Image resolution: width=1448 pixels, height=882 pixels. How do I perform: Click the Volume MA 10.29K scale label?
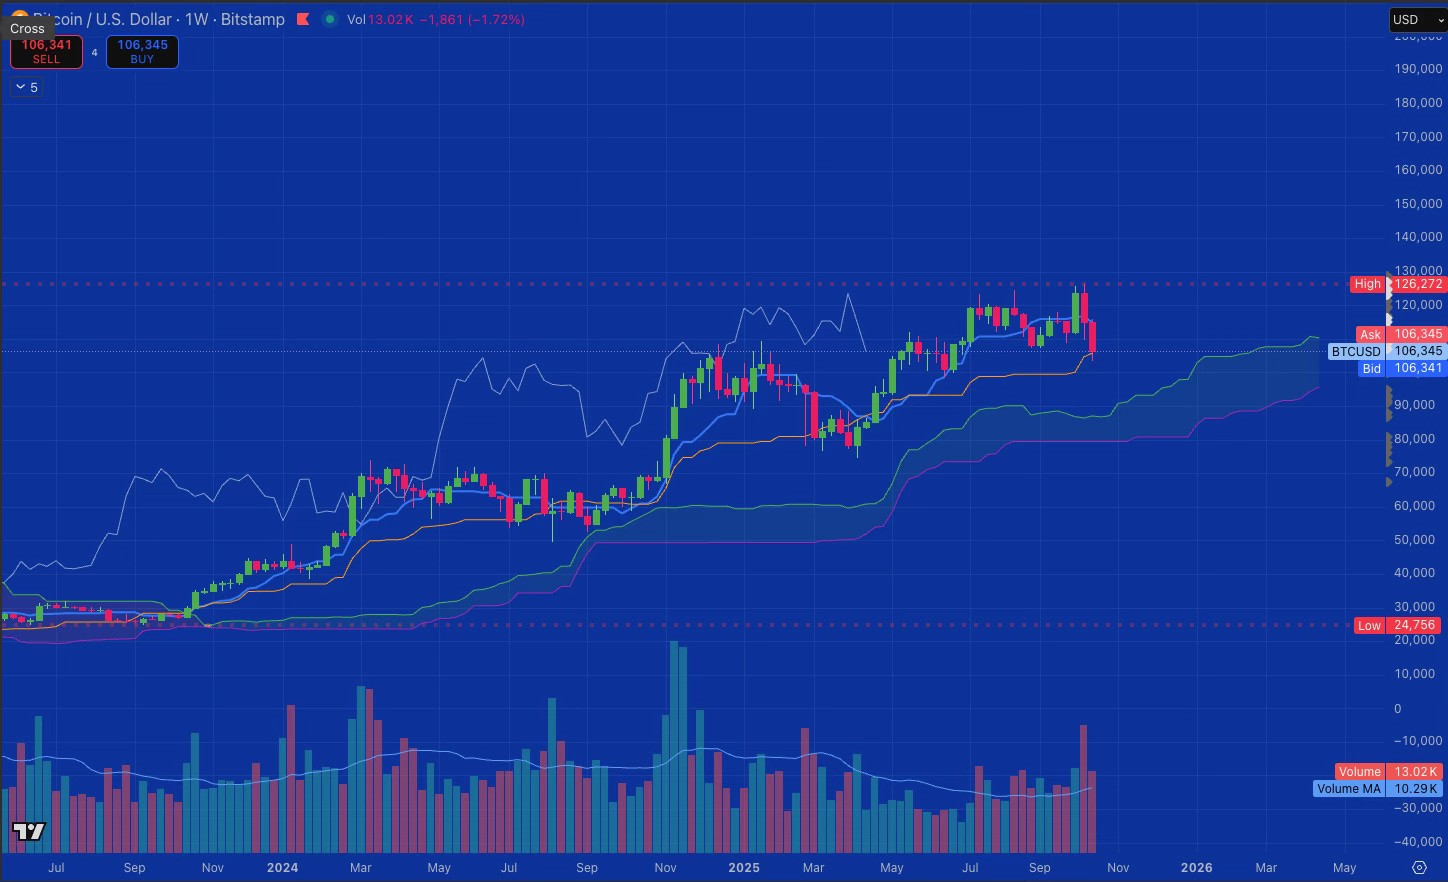click(x=1377, y=788)
